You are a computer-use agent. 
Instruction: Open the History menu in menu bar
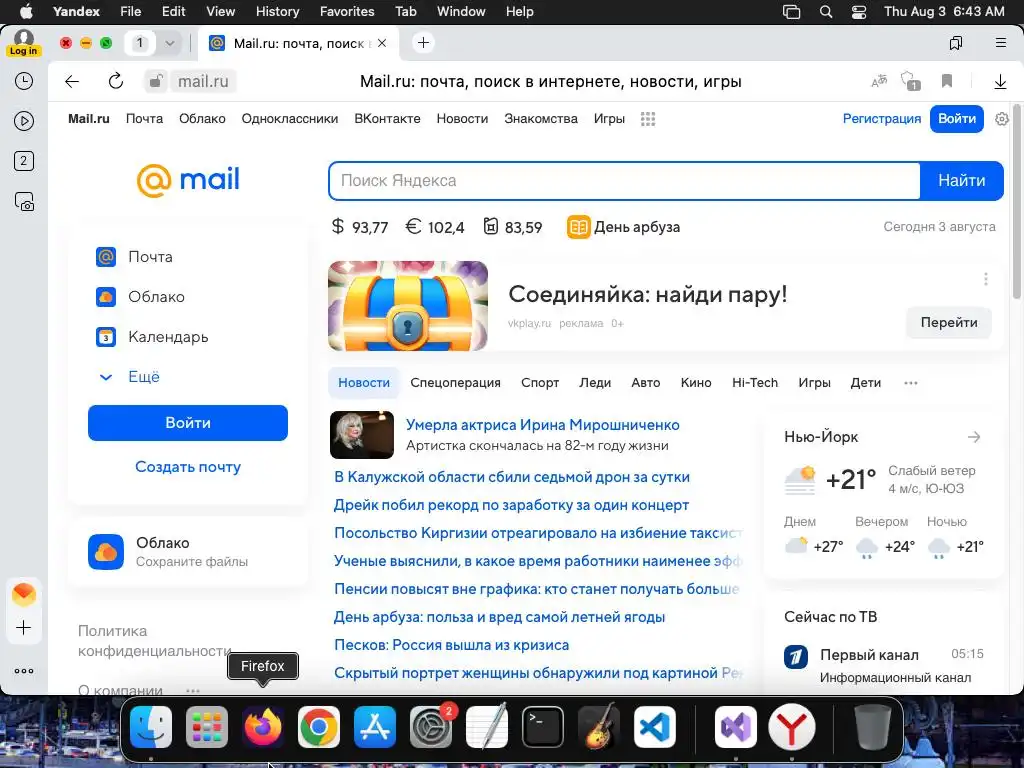coord(277,12)
